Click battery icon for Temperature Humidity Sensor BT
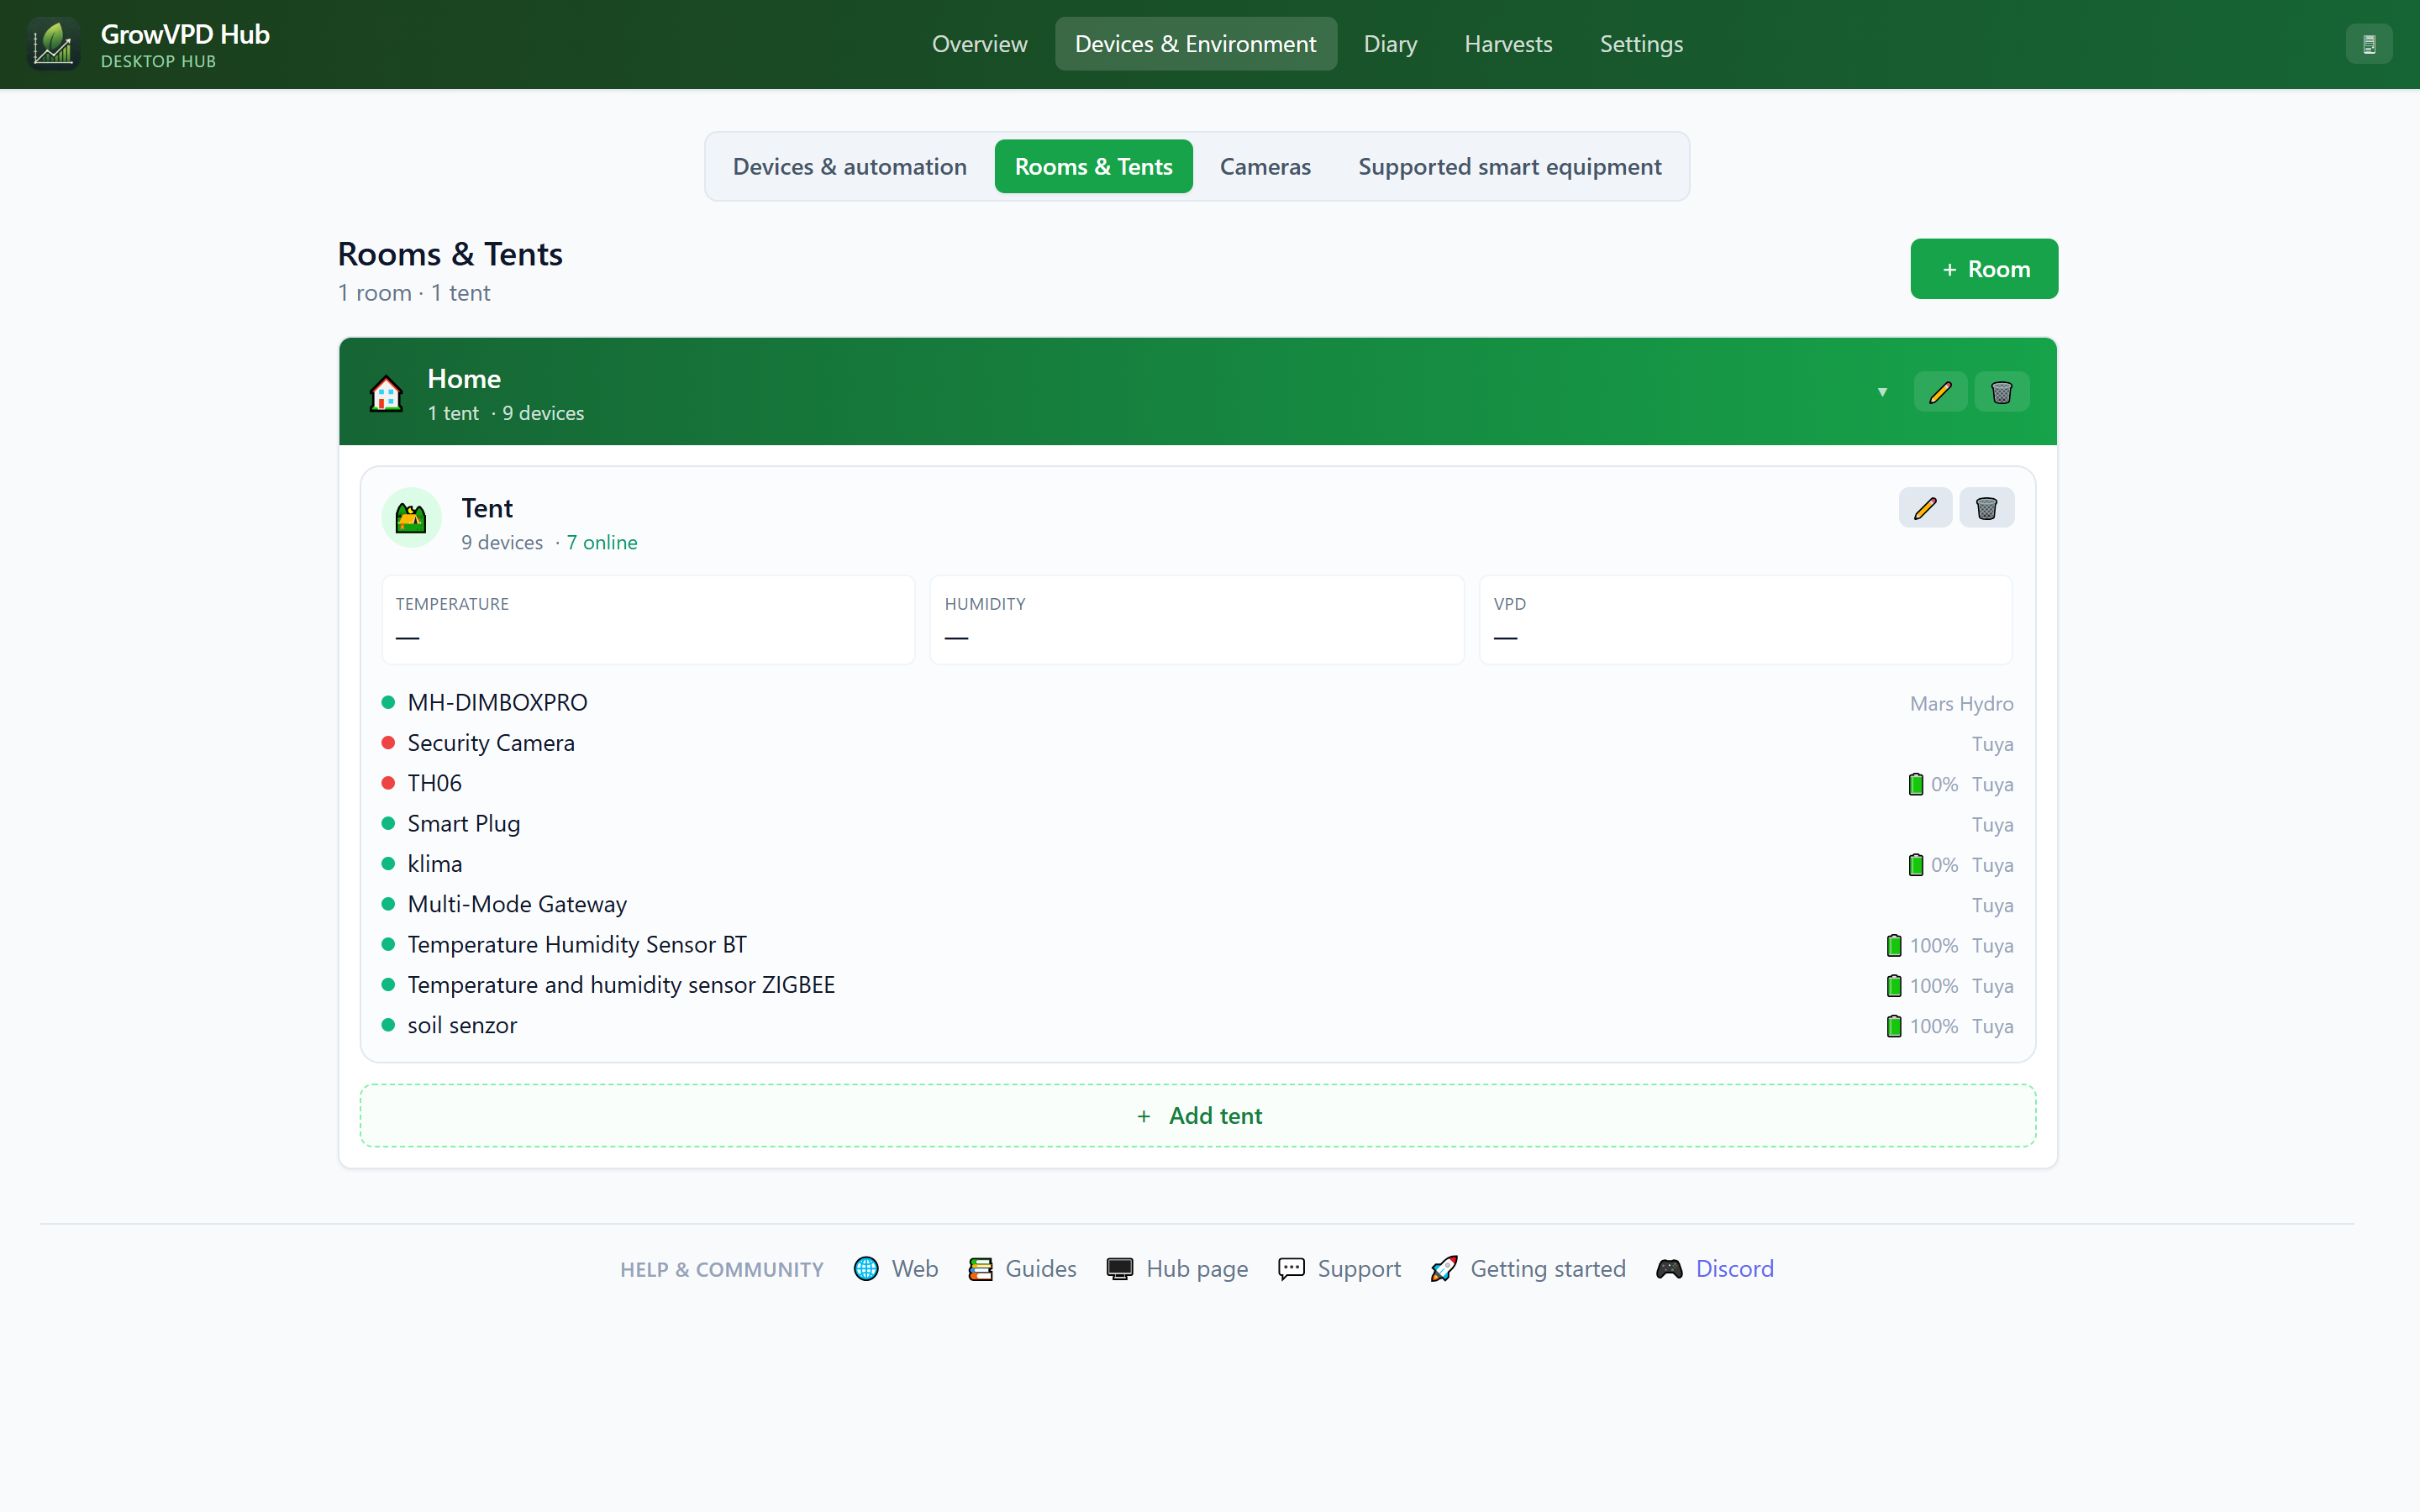 click(x=1894, y=946)
